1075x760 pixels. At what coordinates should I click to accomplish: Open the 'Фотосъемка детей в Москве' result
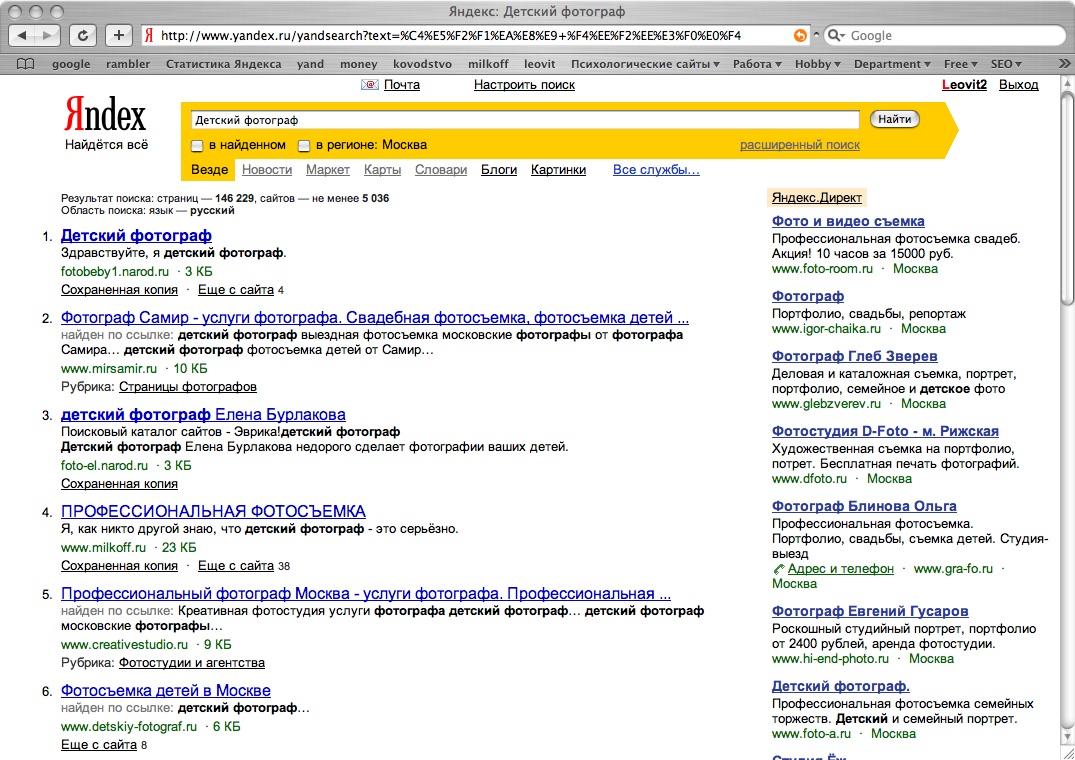coord(165,690)
